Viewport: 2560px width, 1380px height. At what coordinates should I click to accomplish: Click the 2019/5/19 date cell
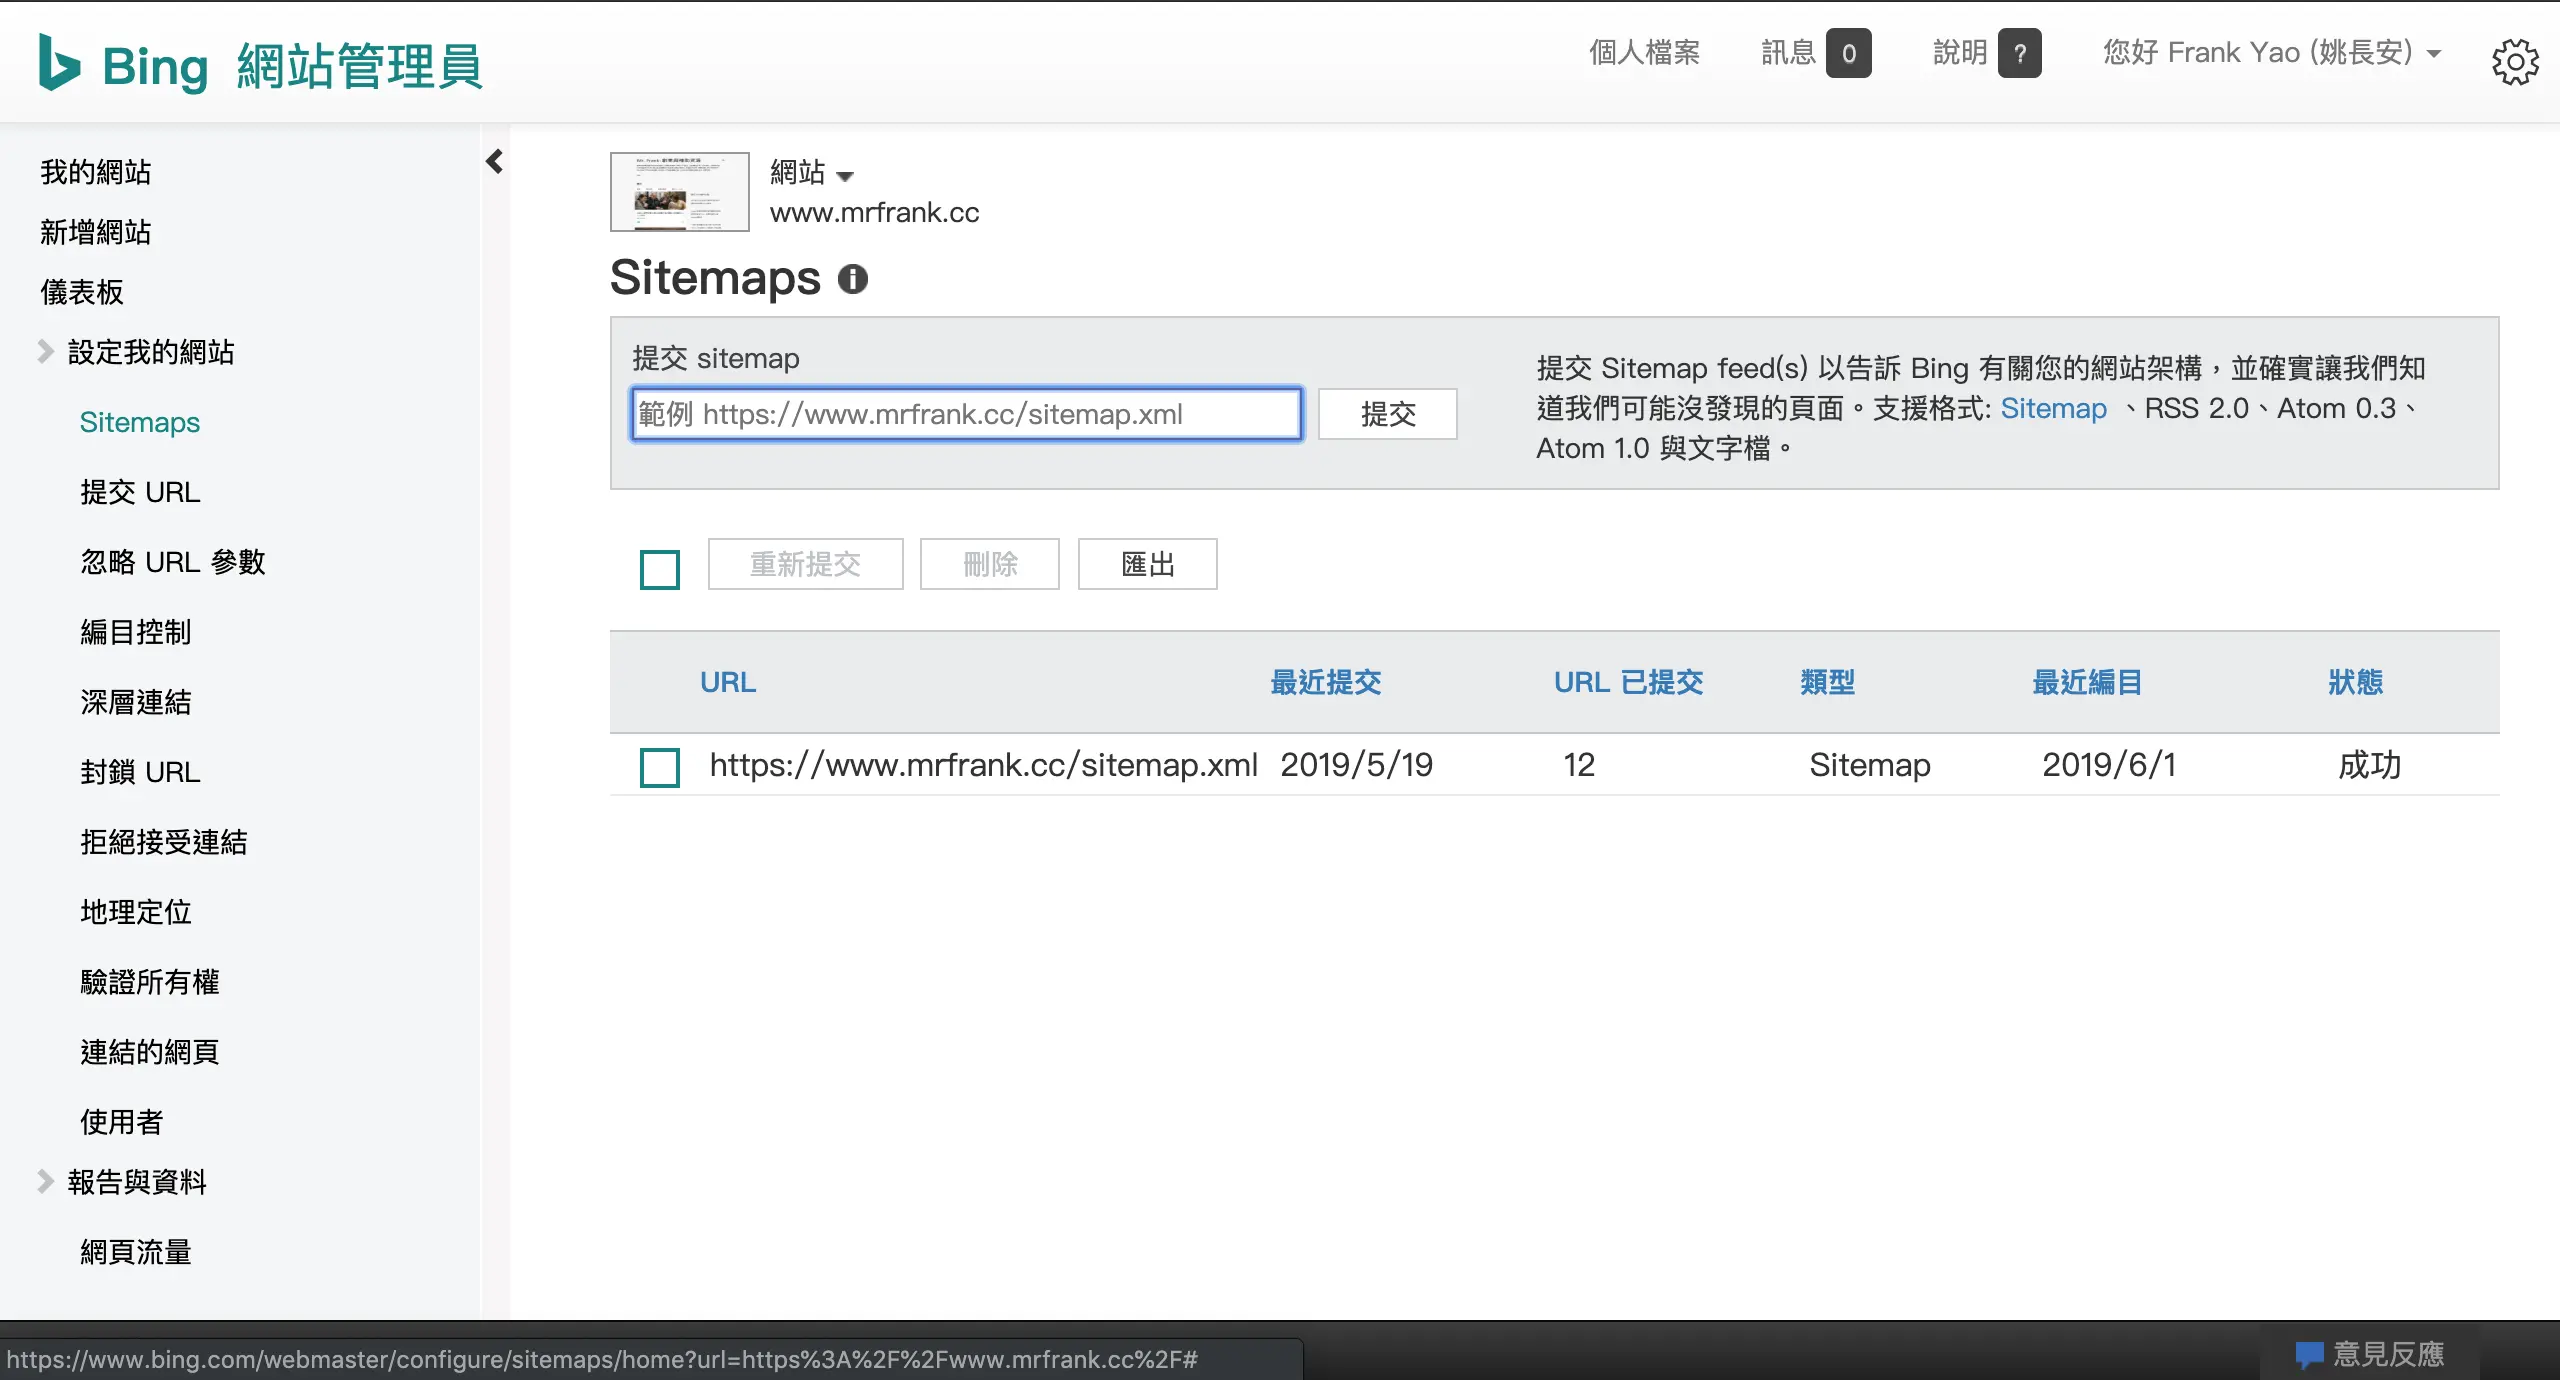[1357, 765]
